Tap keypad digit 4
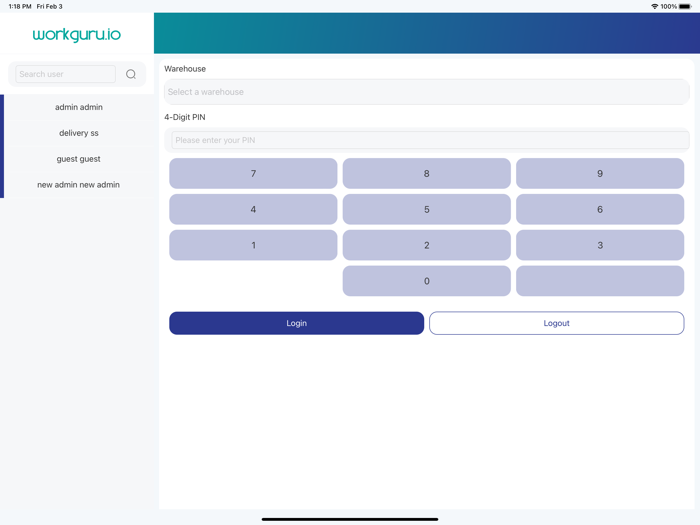This screenshot has height=525, width=700. pyautogui.click(x=253, y=209)
